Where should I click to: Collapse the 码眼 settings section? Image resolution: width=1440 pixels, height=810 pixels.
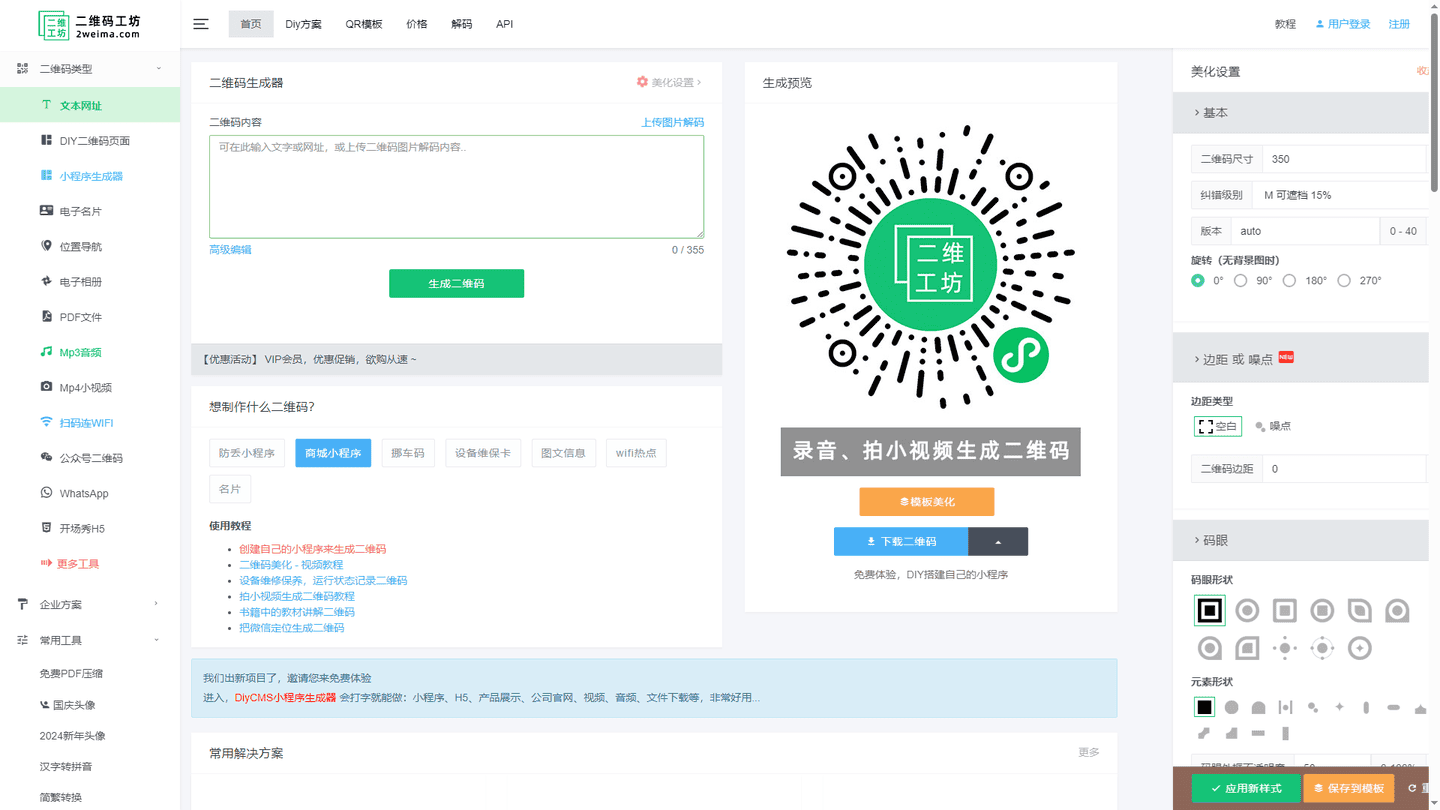pyautogui.click(x=1300, y=540)
